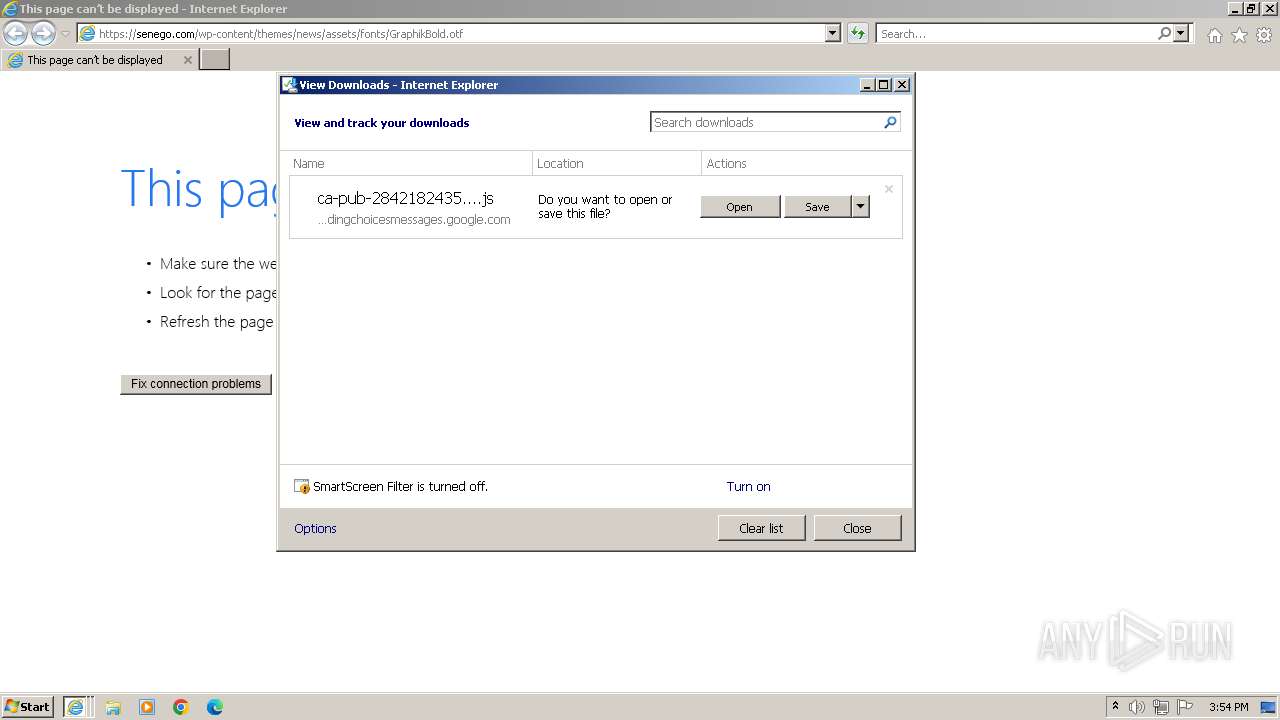The image size is (1280, 720).
Task: Close the current browser tab
Action: (187, 60)
